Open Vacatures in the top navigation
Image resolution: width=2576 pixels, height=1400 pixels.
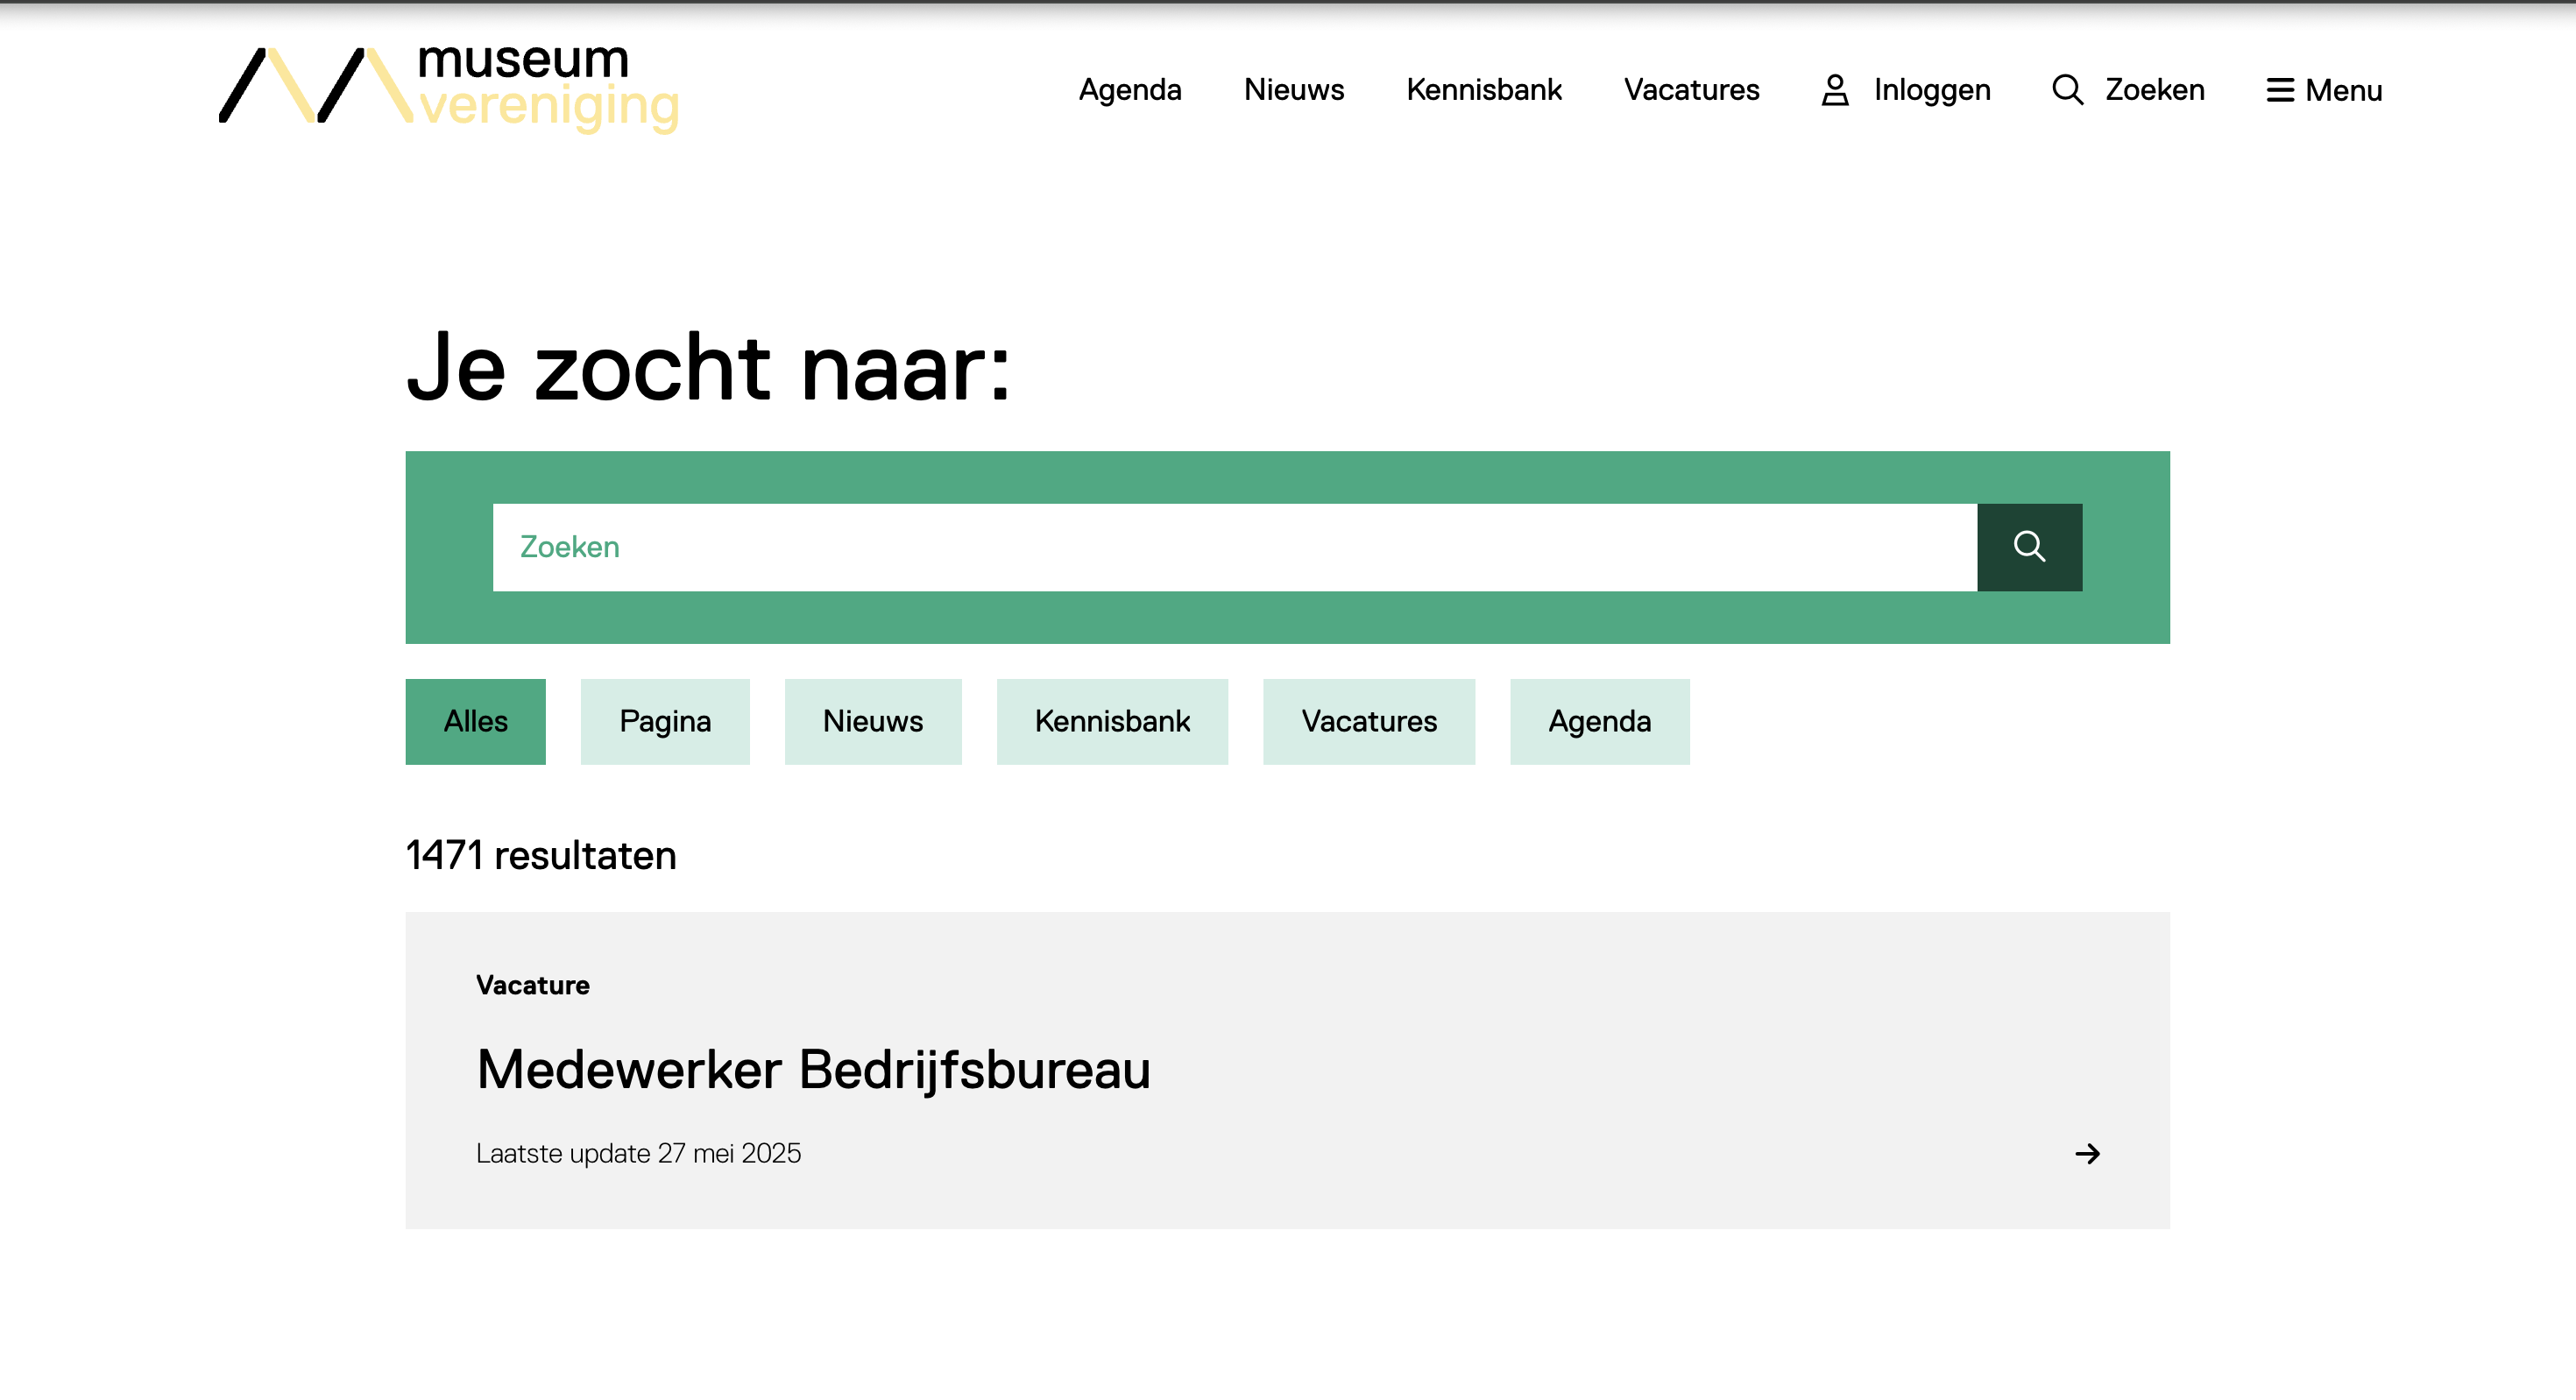(1691, 90)
